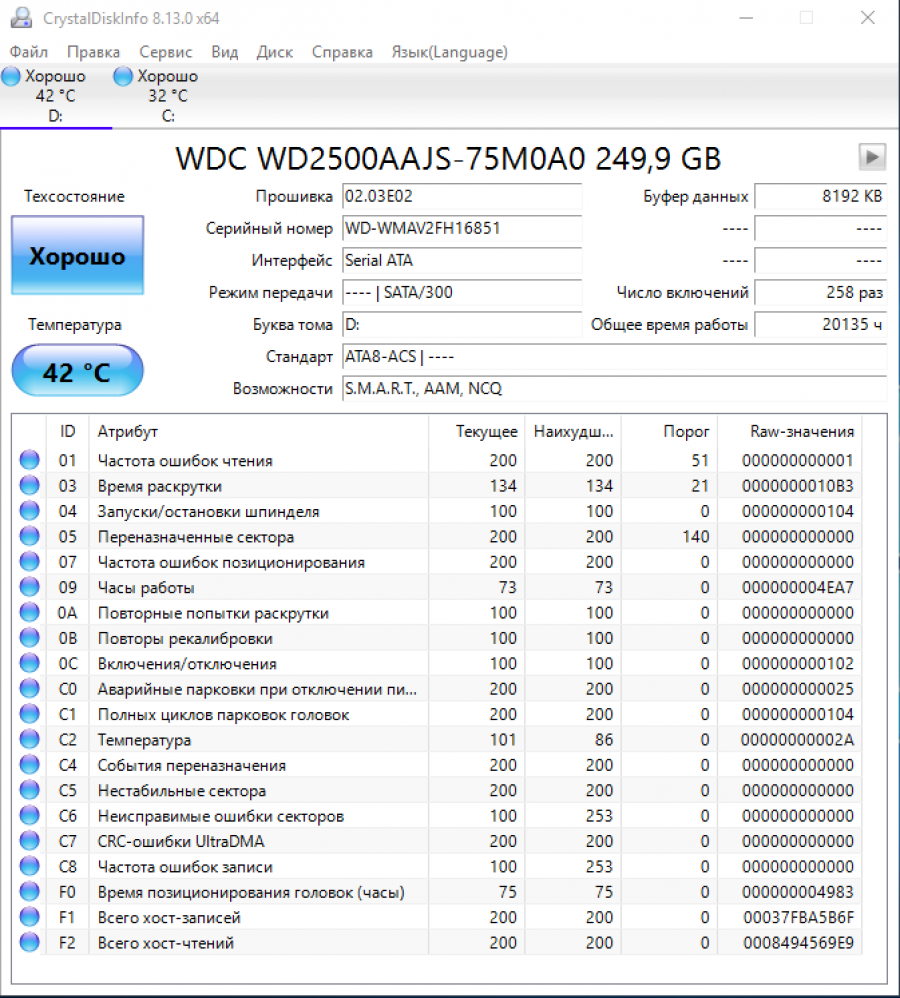Click the 42 °C temperature button
The image size is (900, 998).
pos(78,370)
